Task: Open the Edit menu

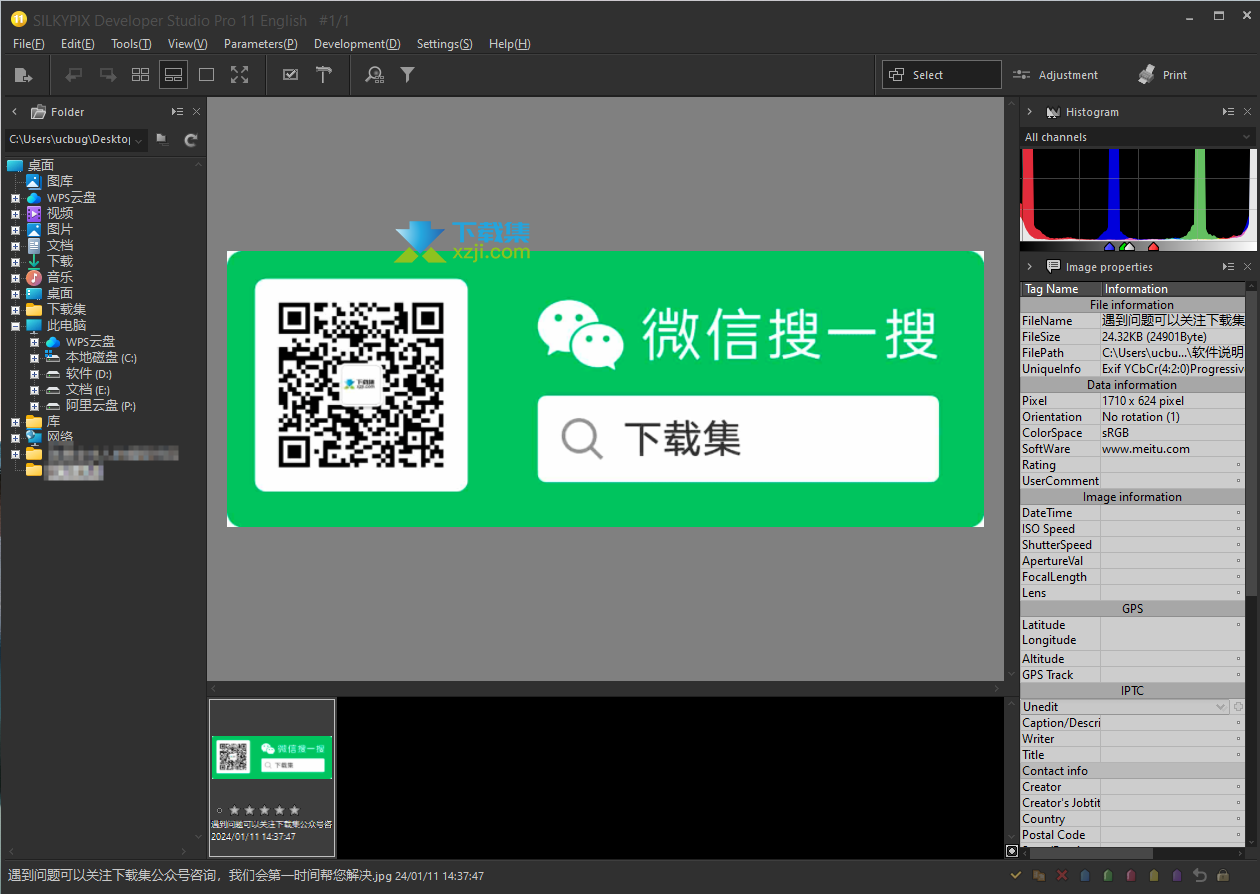Action: click(78, 44)
